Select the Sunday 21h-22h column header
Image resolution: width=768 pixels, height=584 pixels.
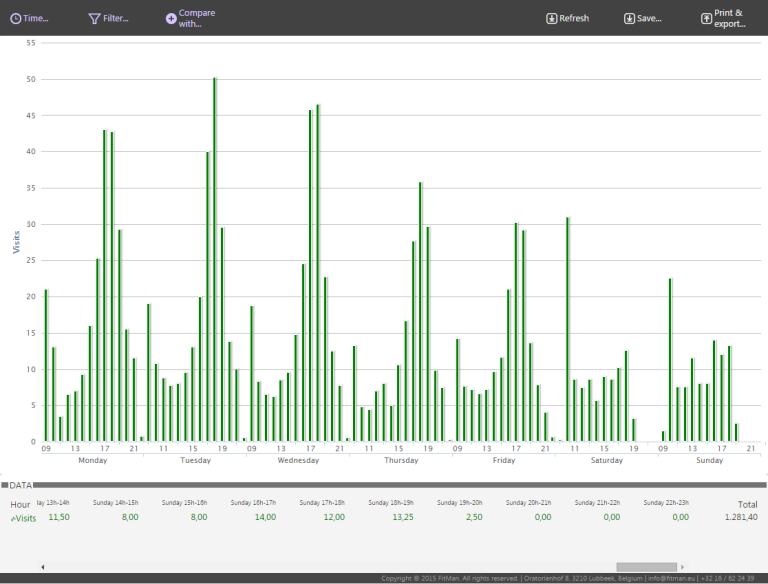coord(598,503)
